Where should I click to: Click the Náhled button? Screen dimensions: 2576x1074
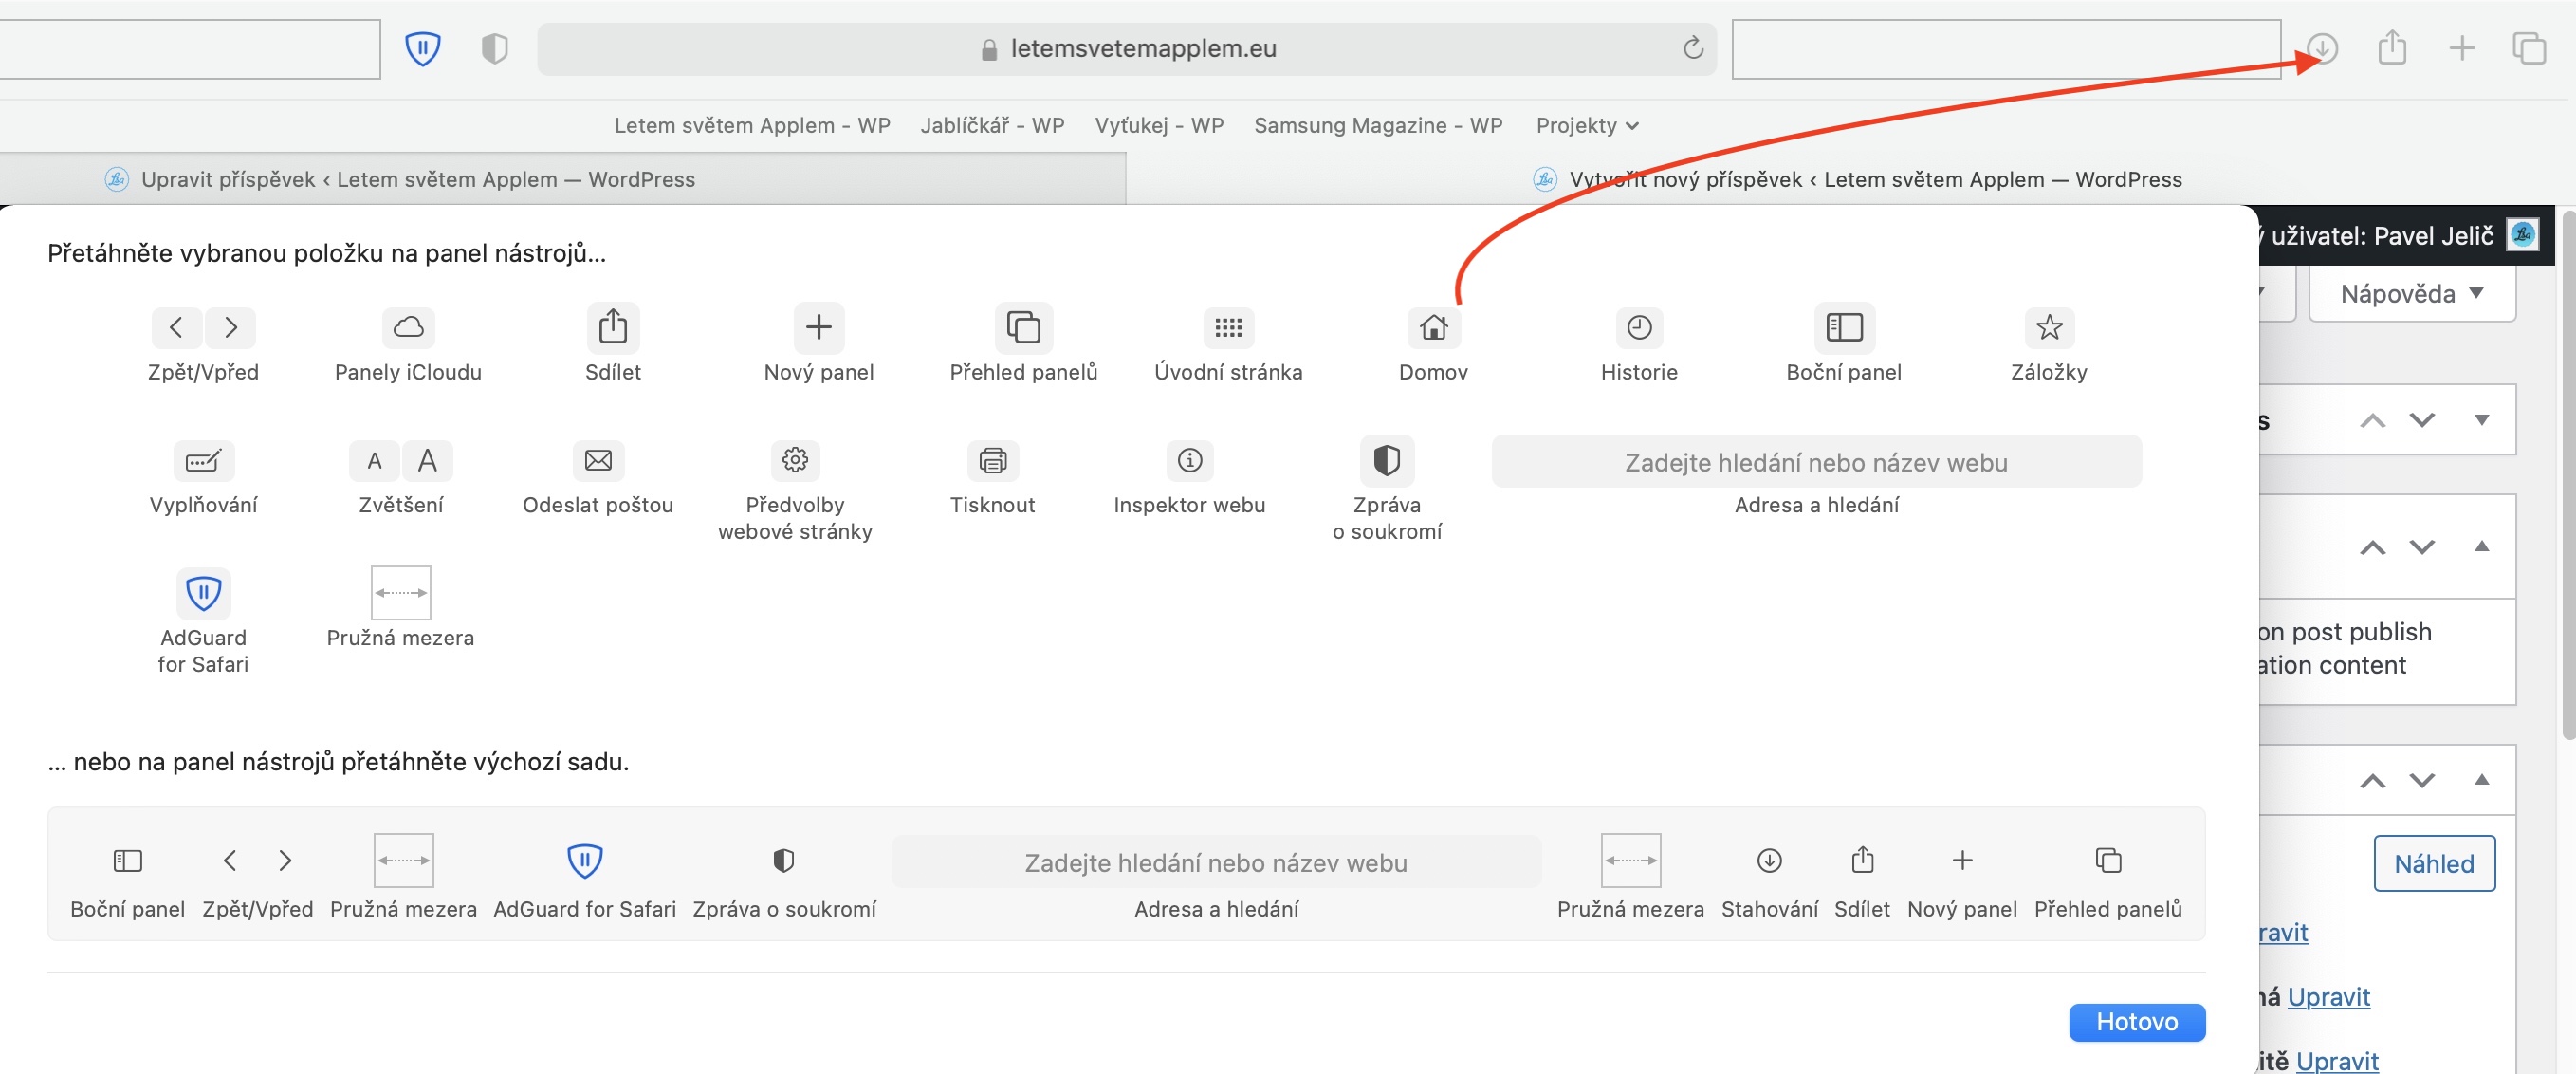[2433, 863]
